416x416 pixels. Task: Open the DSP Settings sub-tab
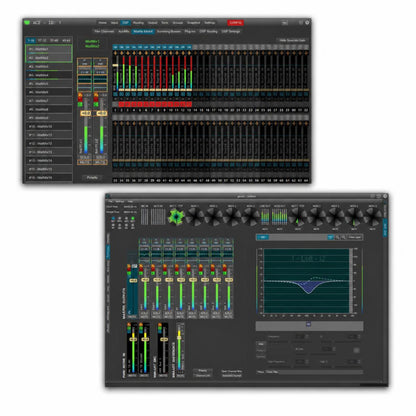point(230,31)
